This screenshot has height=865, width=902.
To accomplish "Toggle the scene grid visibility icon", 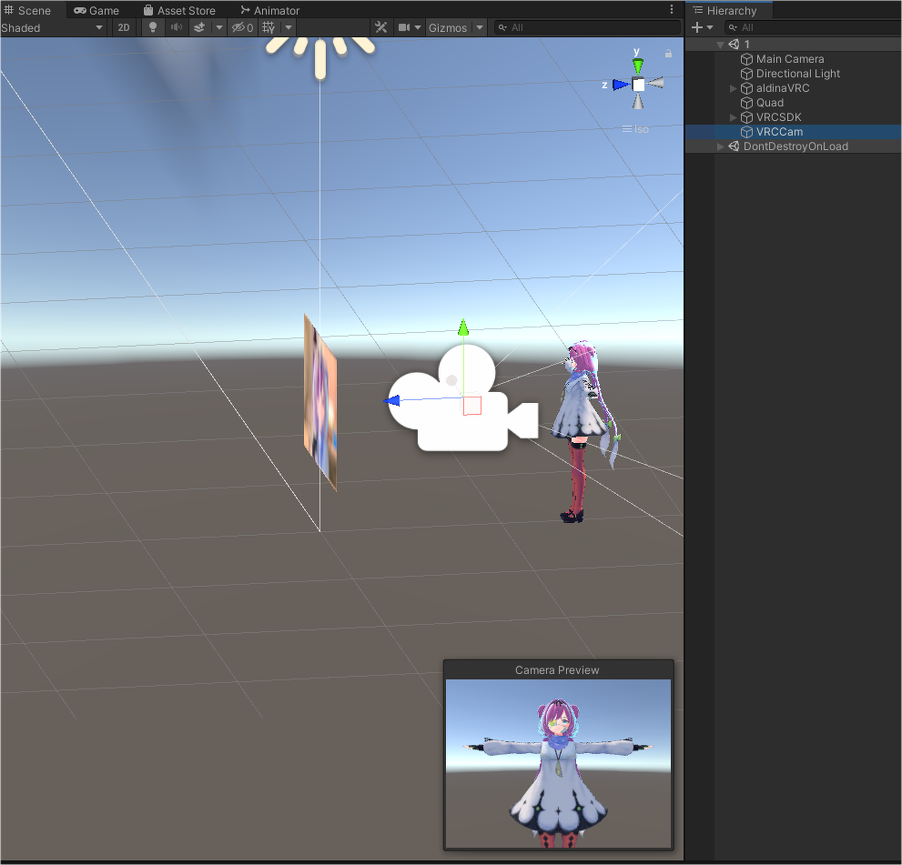I will coord(269,27).
